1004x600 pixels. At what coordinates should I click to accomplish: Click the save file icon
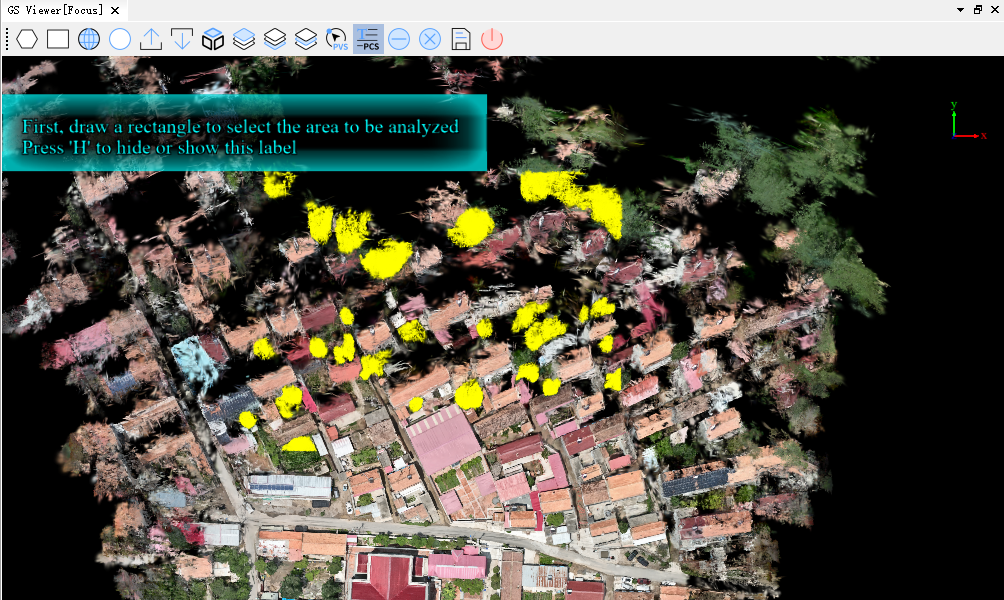tap(460, 39)
